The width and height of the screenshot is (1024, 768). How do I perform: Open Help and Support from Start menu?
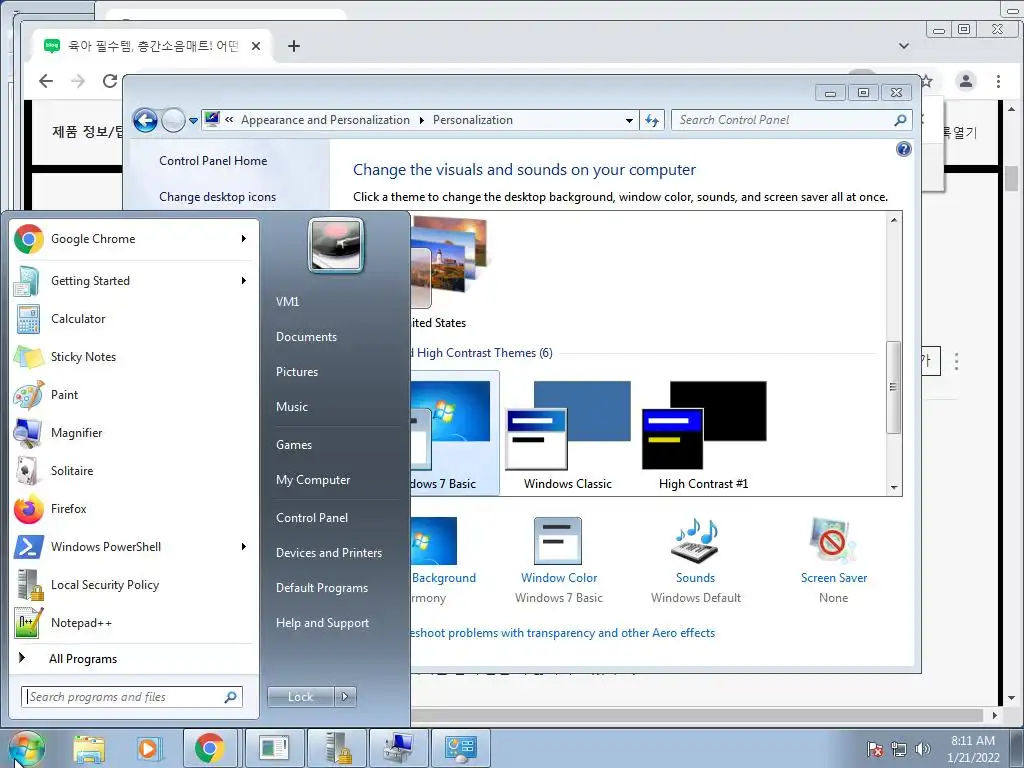(322, 623)
